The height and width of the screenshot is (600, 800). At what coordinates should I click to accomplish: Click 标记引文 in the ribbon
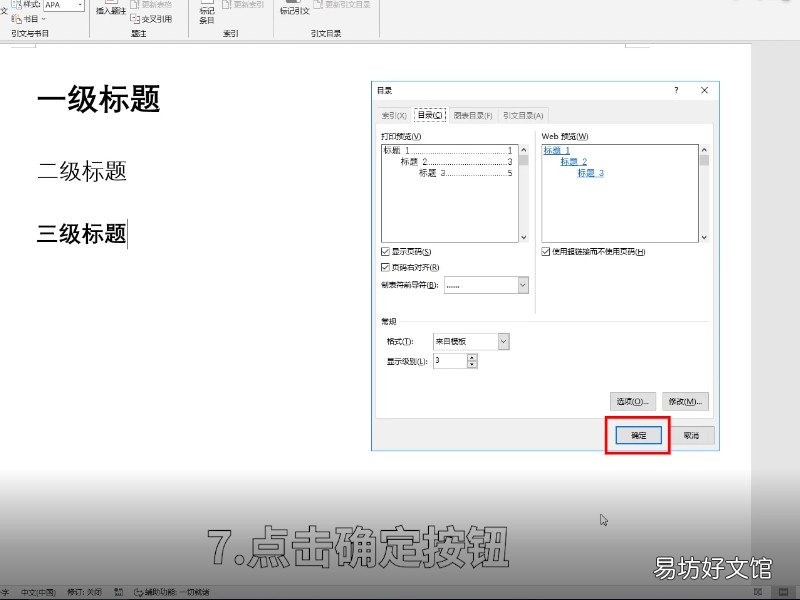pyautogui.click(x=294, y=8)
